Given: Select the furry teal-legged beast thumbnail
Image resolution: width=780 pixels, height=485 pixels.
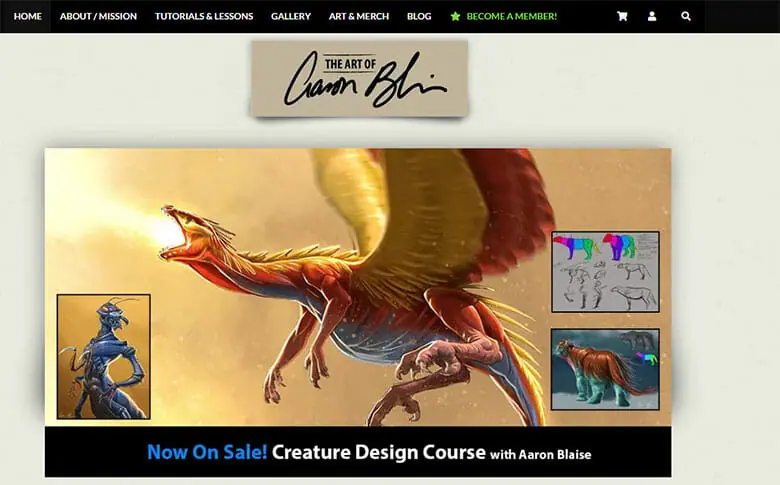Looking at the screenshot, I should tap(605, 369).
